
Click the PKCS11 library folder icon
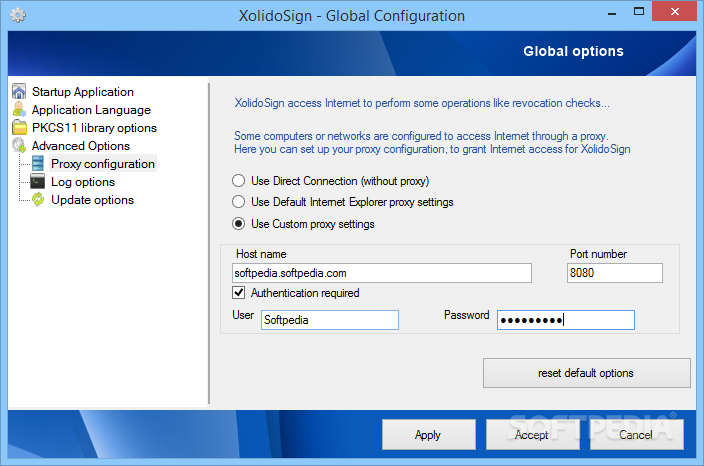point(19,127)
